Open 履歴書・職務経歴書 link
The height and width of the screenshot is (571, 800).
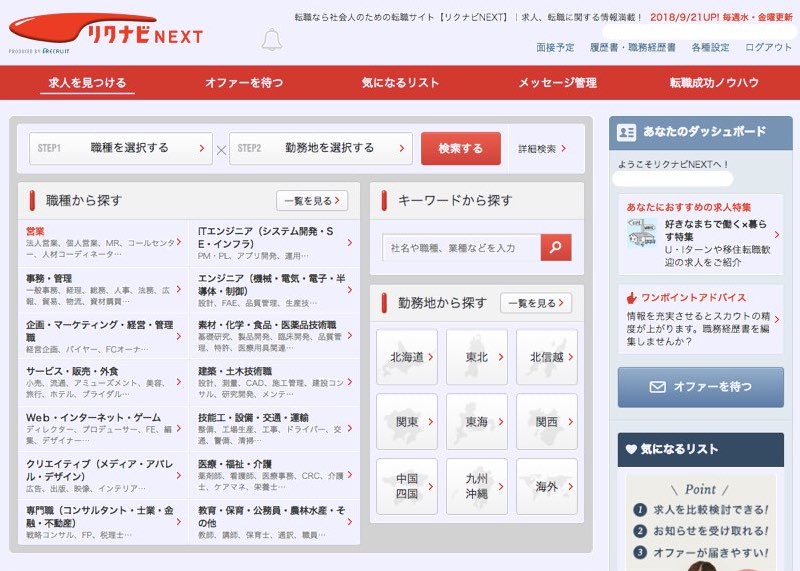point(633,47)
